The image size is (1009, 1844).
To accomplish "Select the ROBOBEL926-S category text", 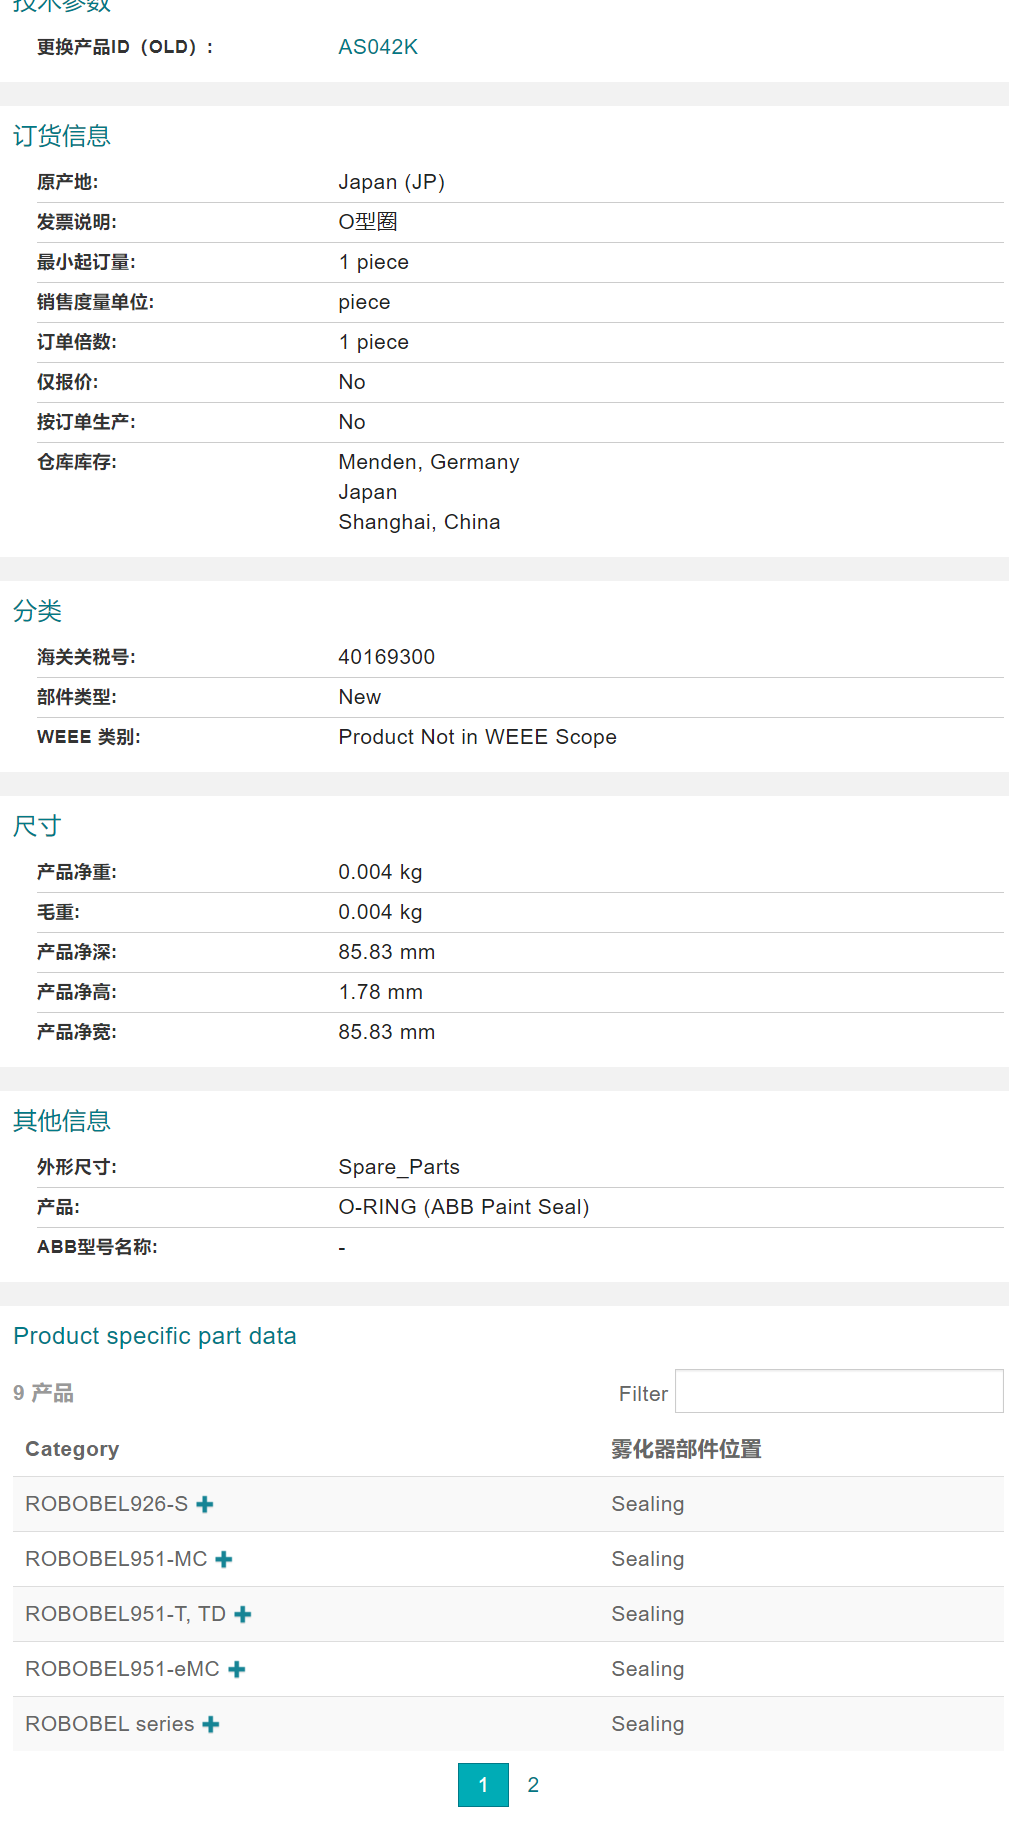I will [x=106, y=1504].
